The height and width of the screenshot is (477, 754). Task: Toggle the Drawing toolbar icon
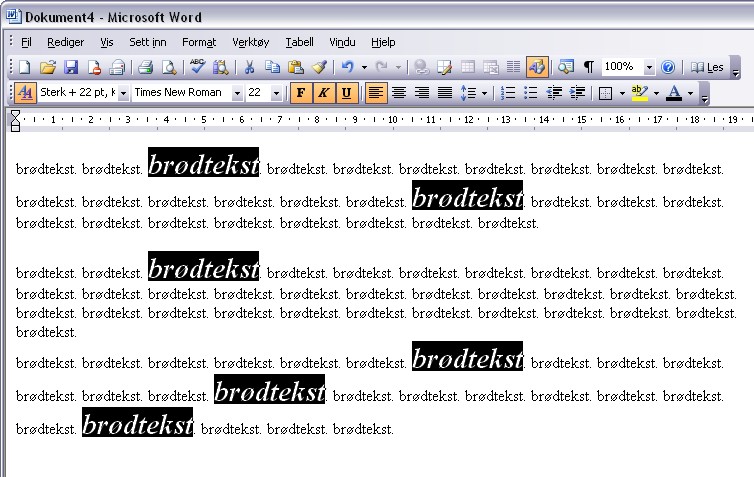537,67
